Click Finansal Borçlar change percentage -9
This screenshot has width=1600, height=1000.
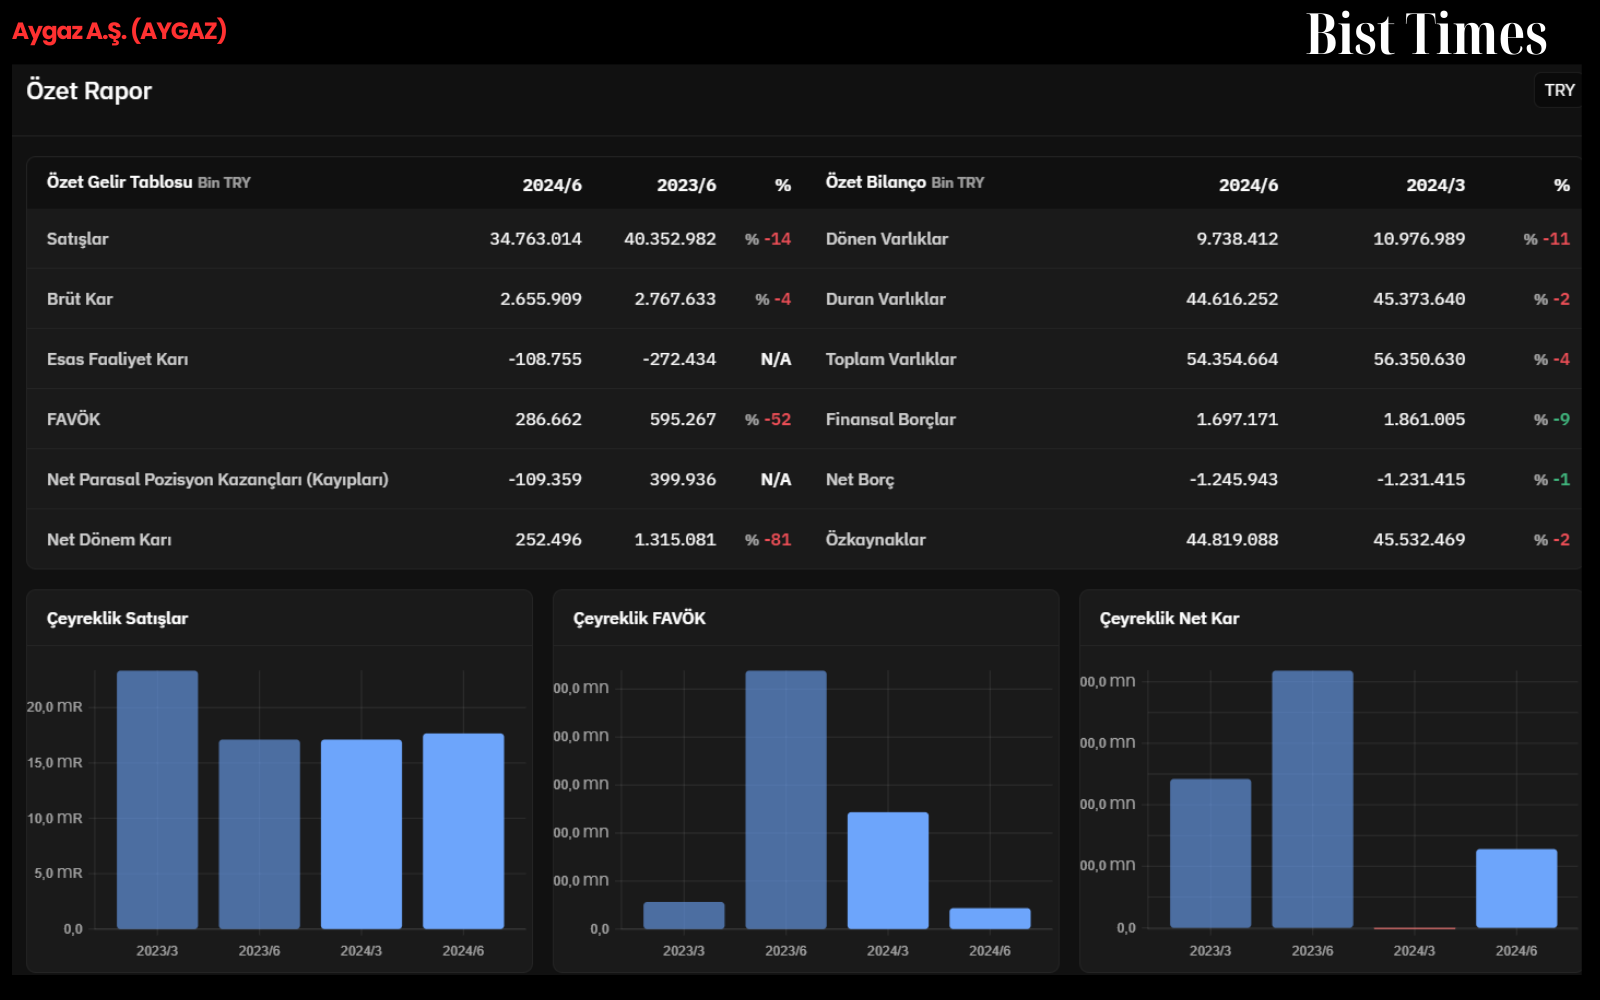1552,419
